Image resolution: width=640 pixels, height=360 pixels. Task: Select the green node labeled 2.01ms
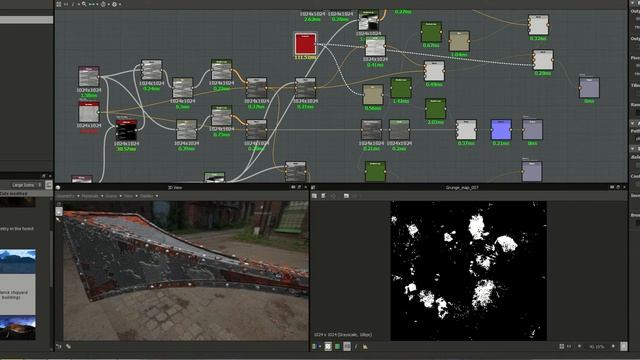click(x=435, y=109)
